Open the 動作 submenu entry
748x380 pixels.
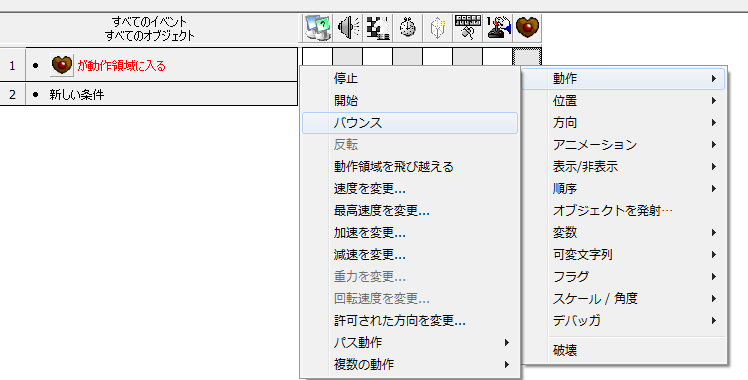(x=623, y=79)
